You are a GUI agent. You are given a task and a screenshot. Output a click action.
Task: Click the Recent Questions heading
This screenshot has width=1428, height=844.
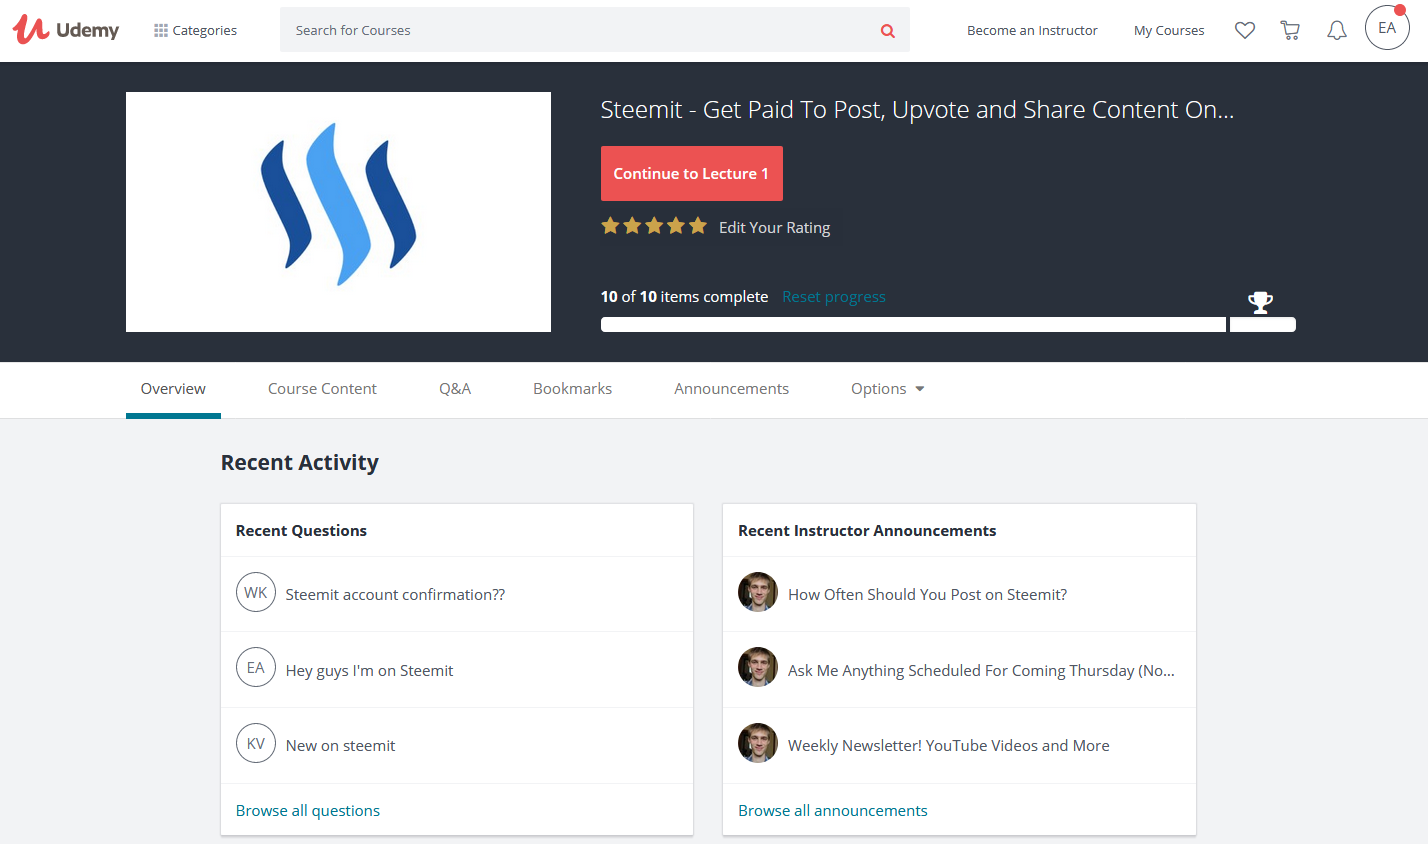click(x=301, y=531)
